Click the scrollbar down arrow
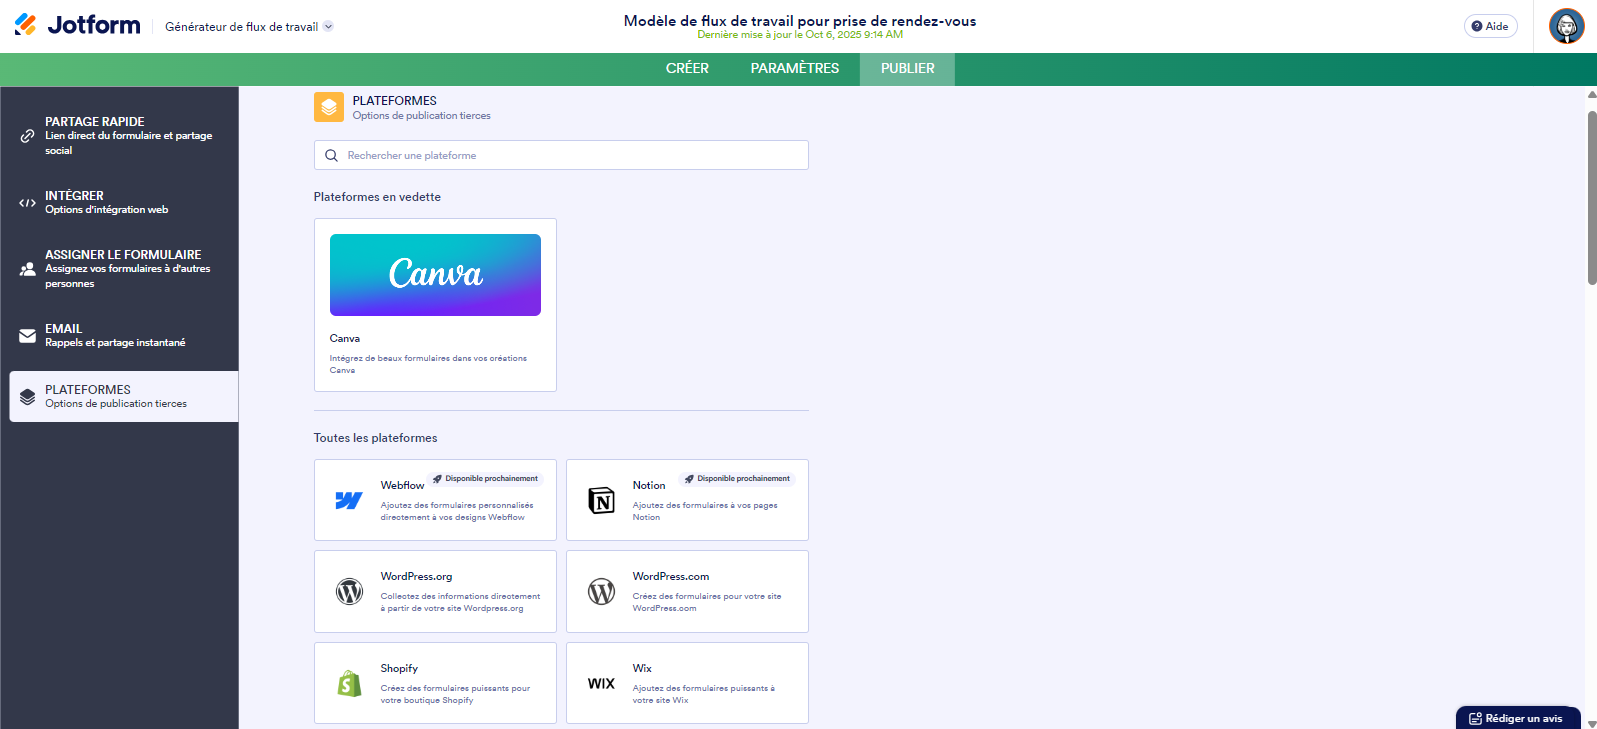 click(x=1592, y=723)
